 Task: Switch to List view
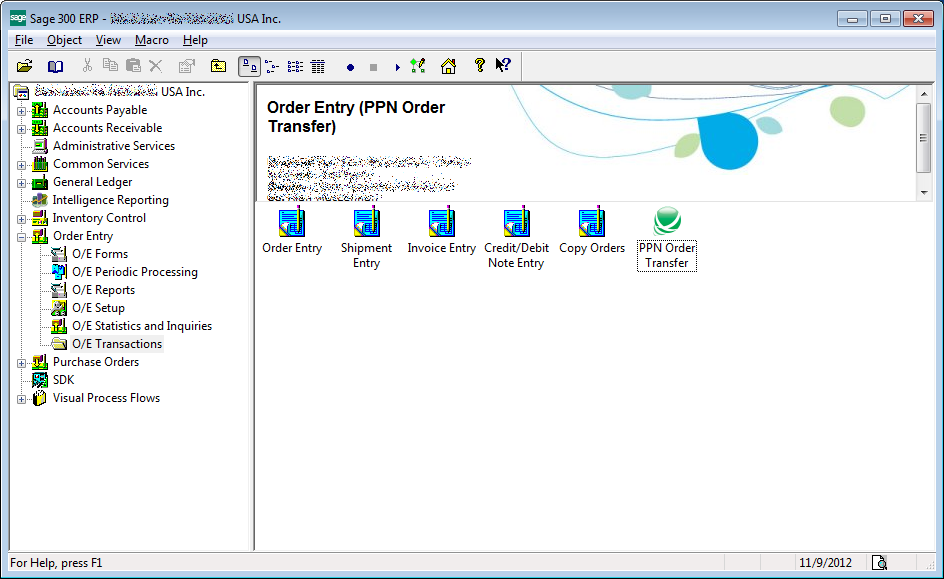pos(295,66)
